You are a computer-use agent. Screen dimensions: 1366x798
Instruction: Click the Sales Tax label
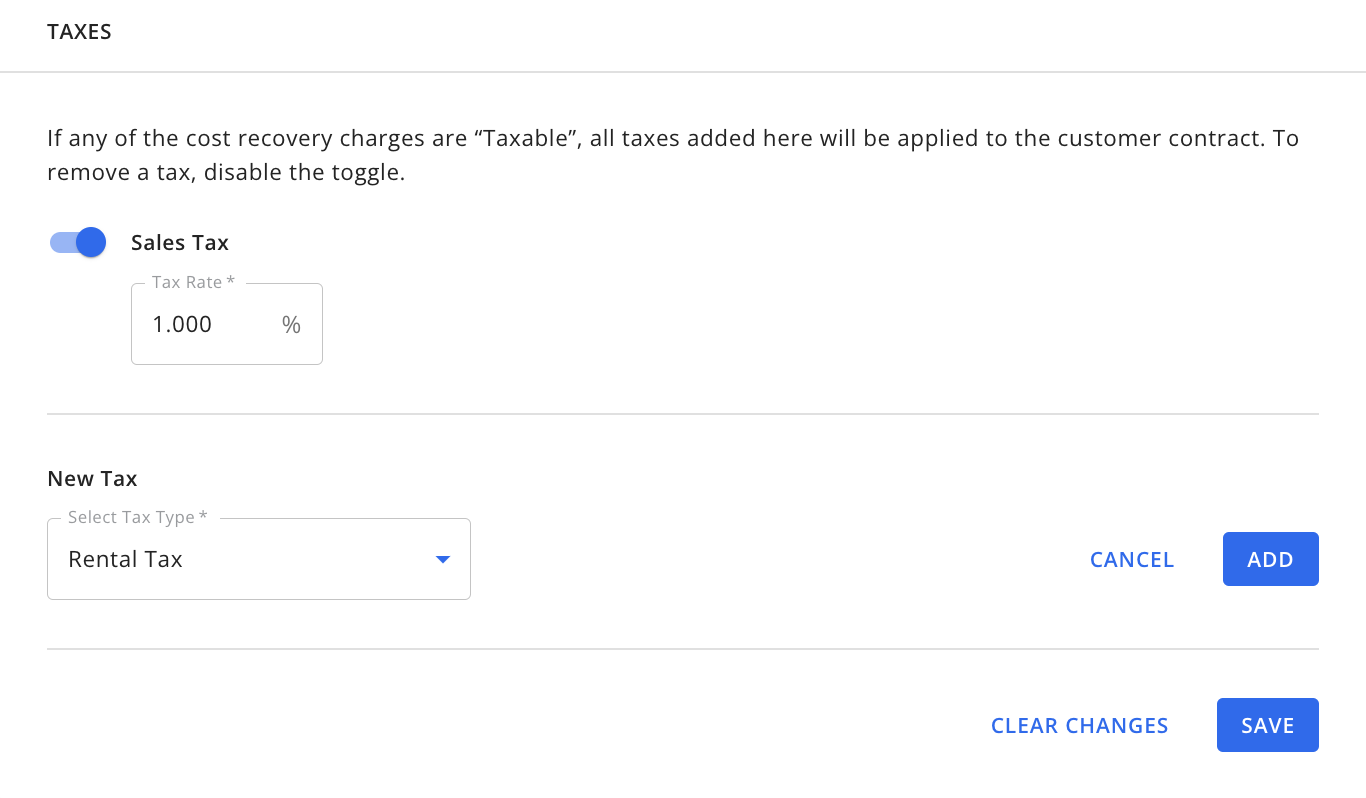click(x=180, y=242)
